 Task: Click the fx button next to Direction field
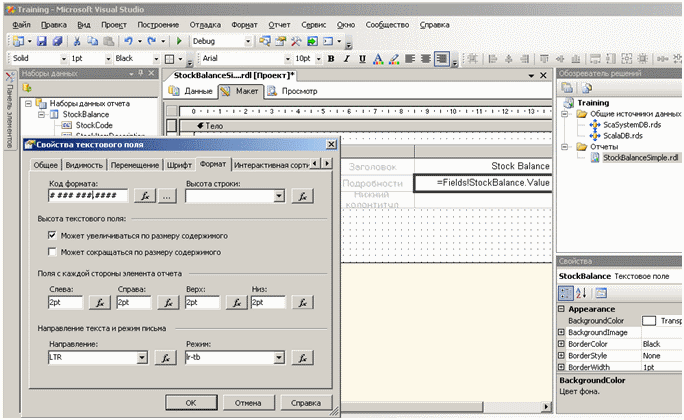[x=166, y=358]
